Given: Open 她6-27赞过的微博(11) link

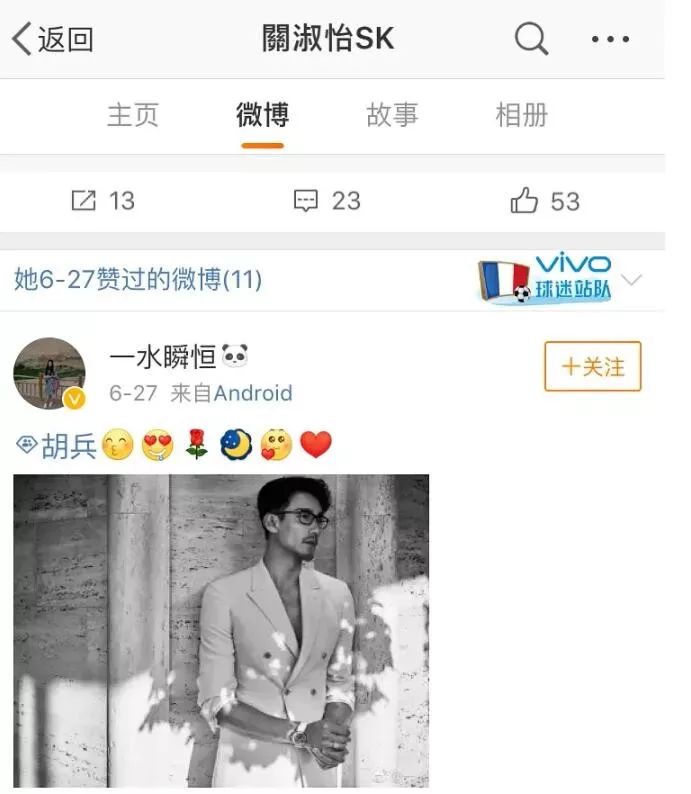Looking at the screenshot, I should [138, 279].
